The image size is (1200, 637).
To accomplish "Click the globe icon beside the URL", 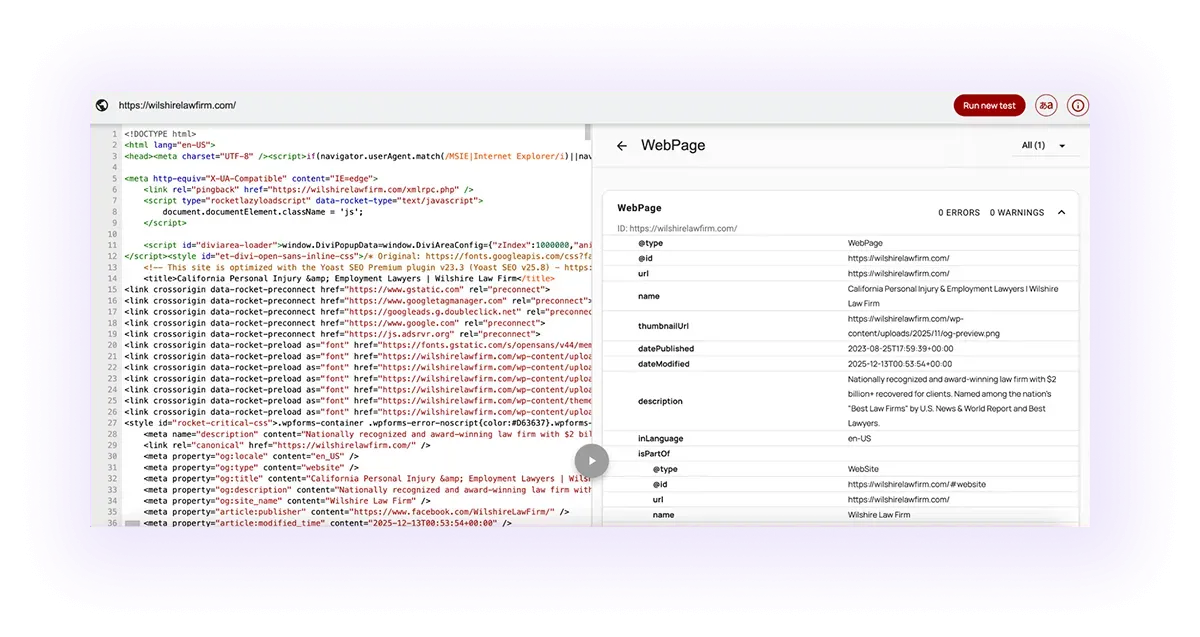I will [x=102, y=105].
